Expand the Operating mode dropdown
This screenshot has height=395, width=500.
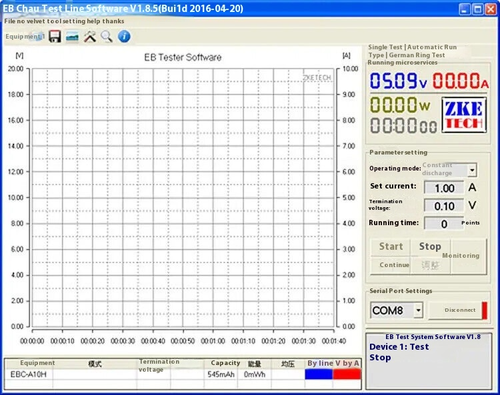(472, 170)
